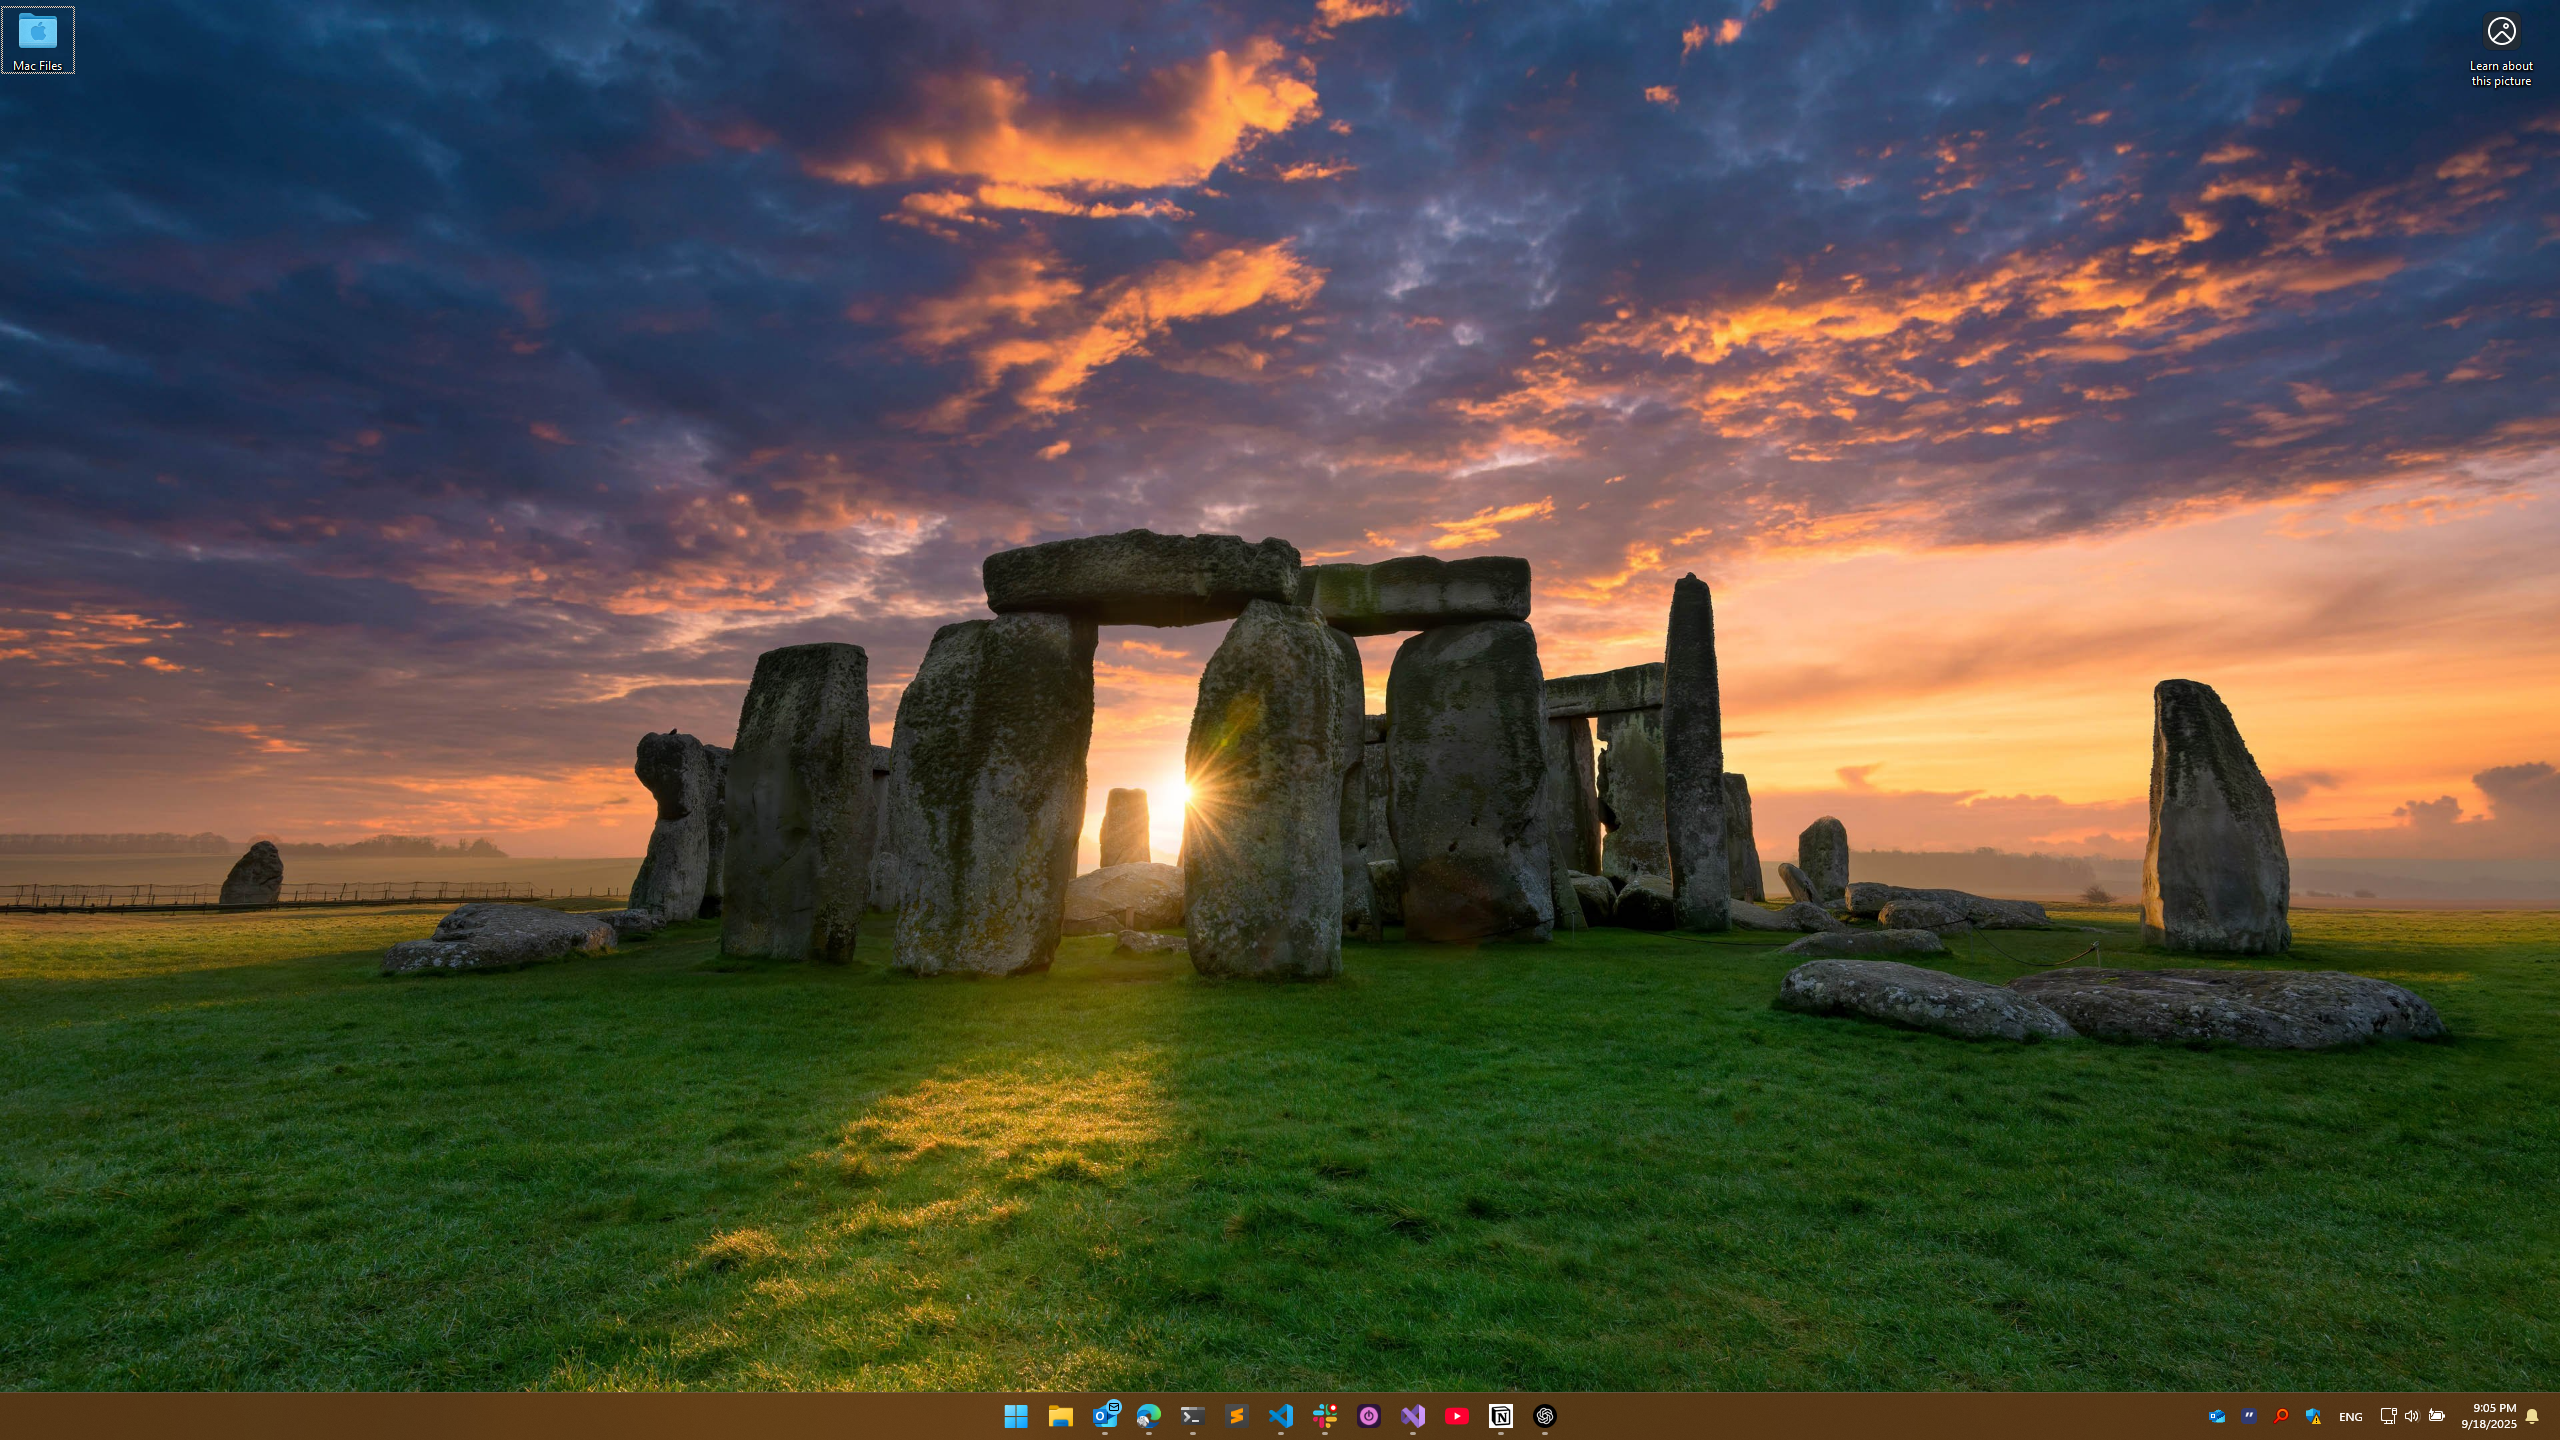The width and height of the screenshot is (2560, 1440).
Task: Launch Outlook from the taskbar
Action: [1105, 1416]
